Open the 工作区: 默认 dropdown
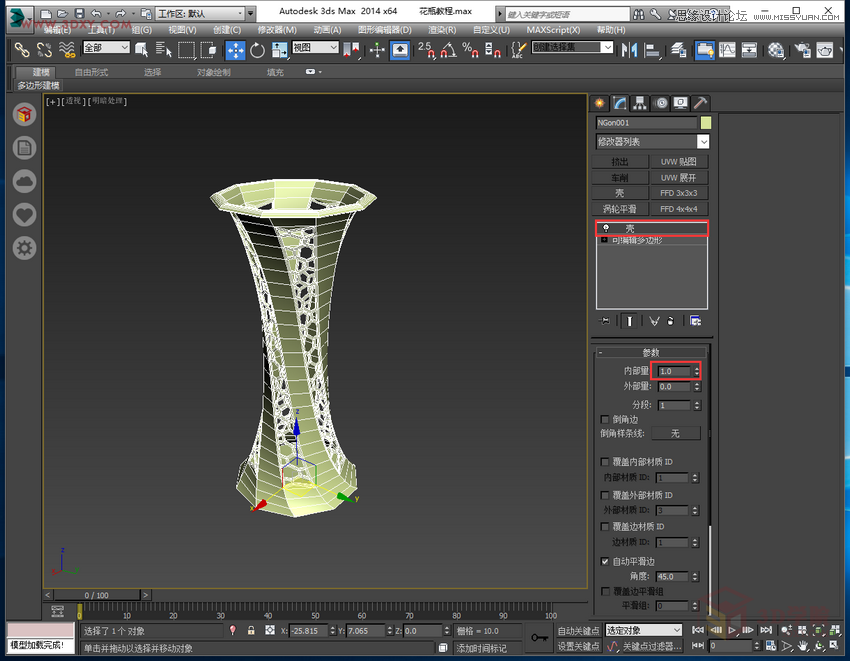The width and height of the screenshot is (850, 661). (201, 14)
